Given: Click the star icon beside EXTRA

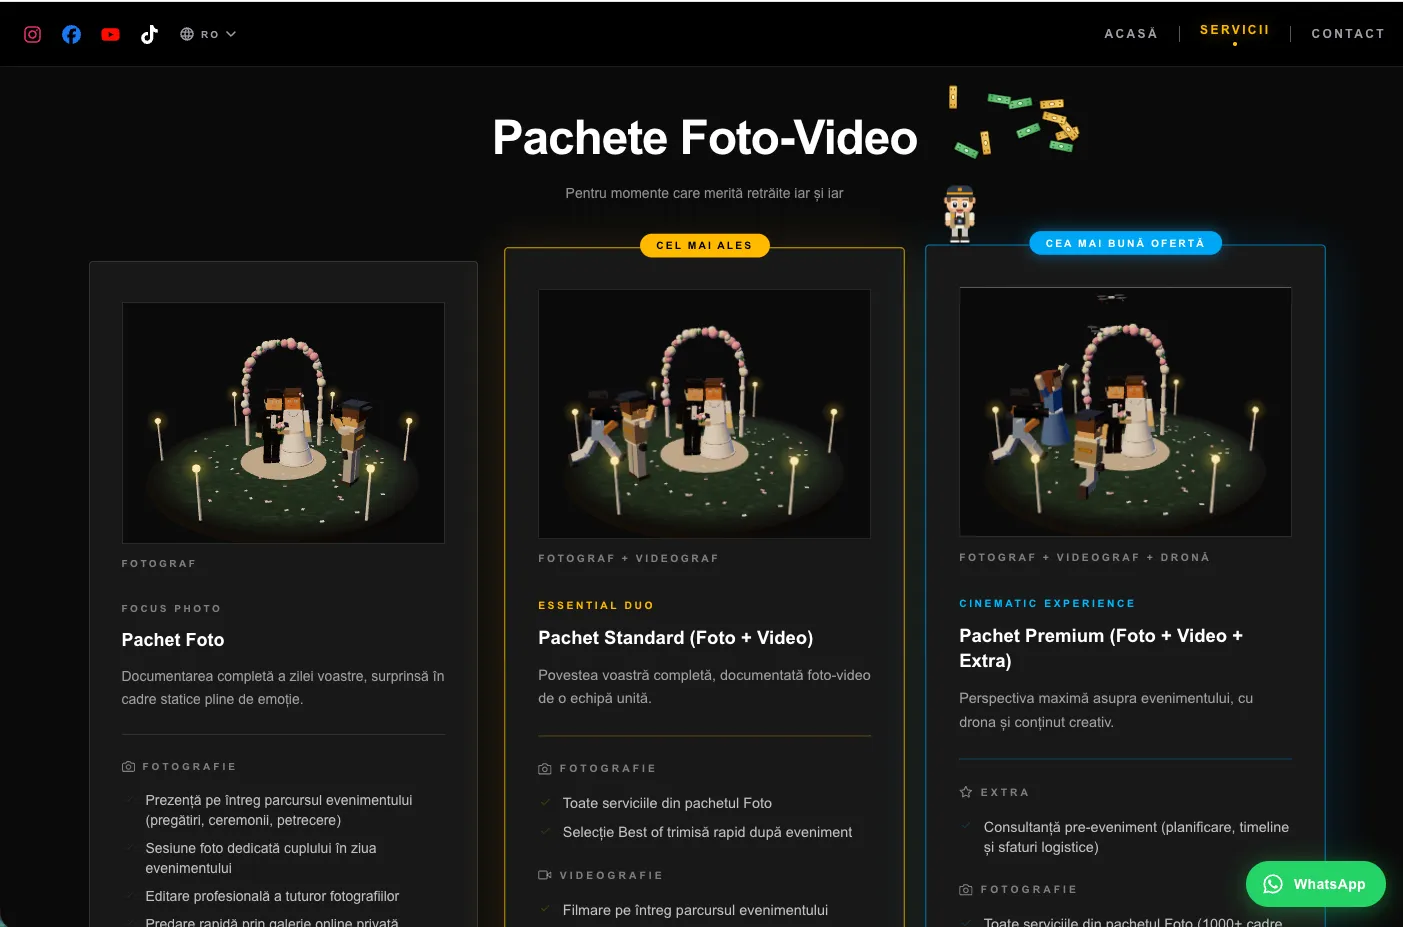Looking at the screenshot, I should [966, 792].
